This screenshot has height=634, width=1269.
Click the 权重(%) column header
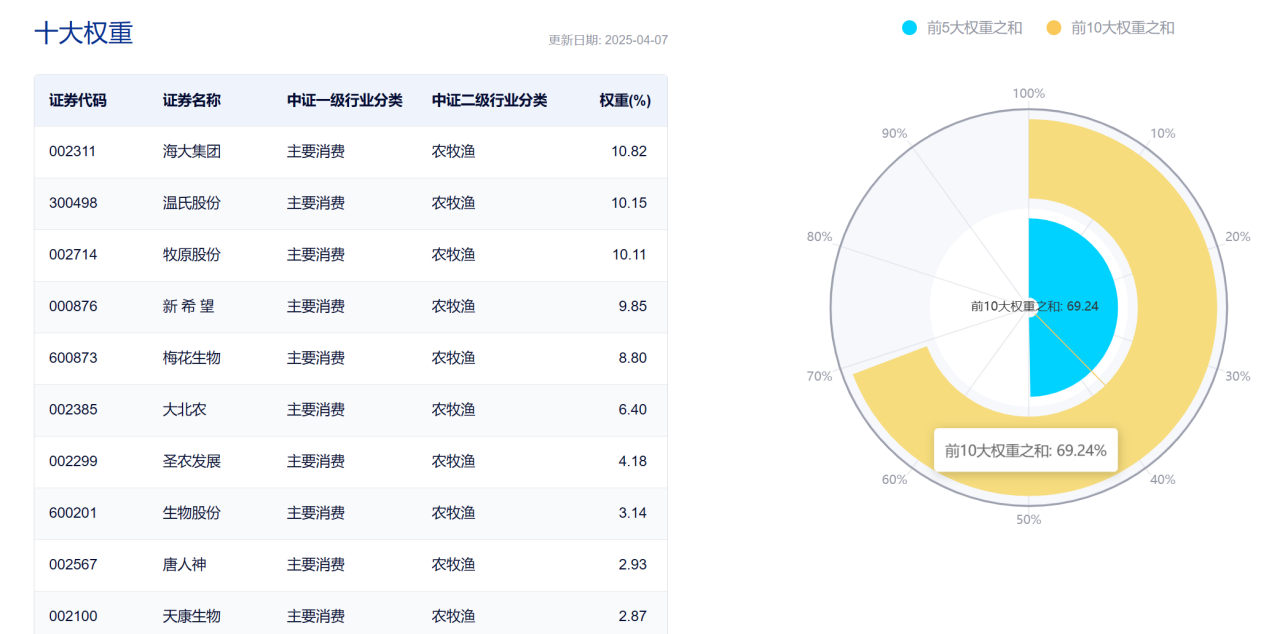click(x=625, y=100)
